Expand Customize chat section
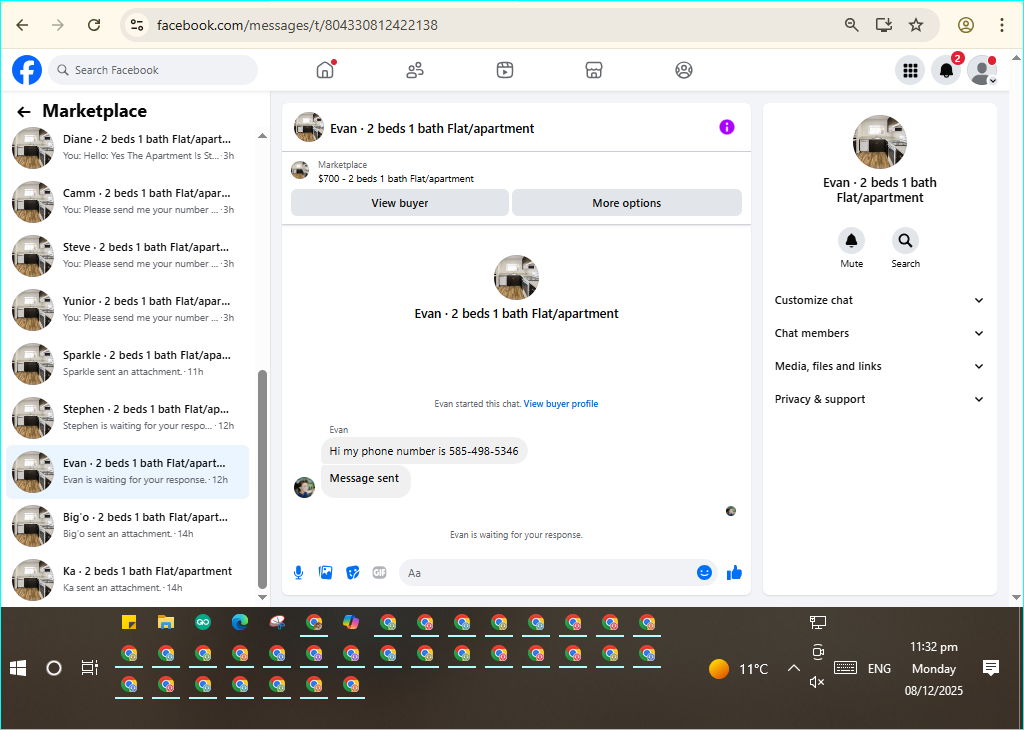This screenshot has width=1024, height=730. pos(879,300)
